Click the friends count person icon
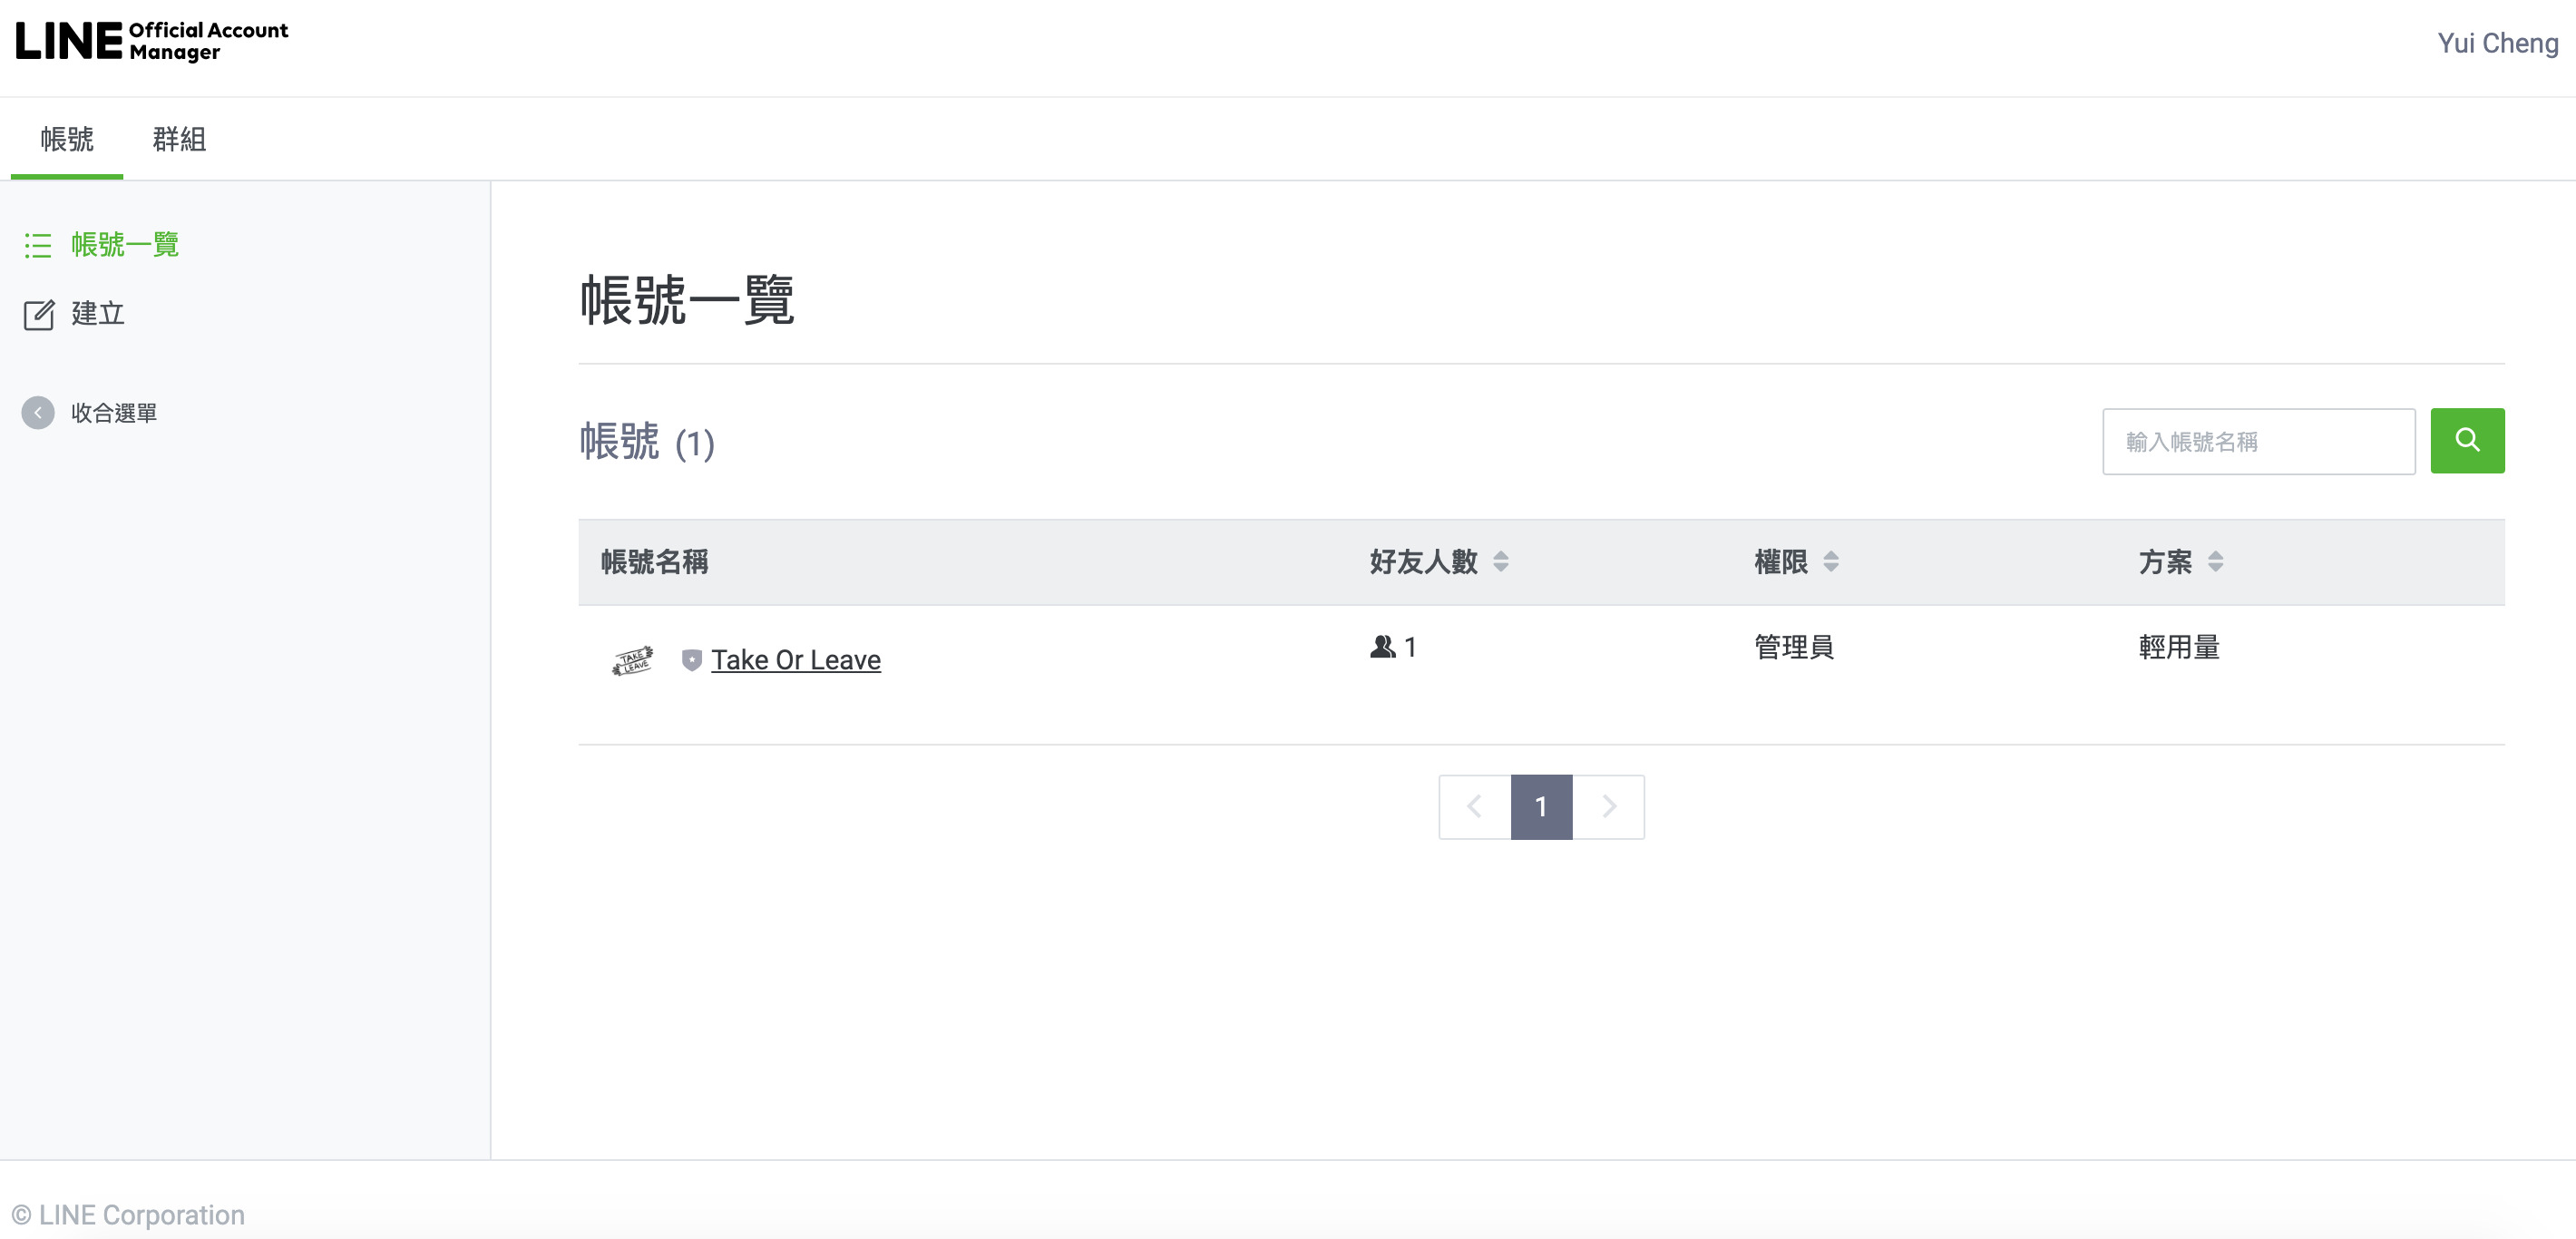Viewport: 2576px width, 1239px height. pos(1382,647)
